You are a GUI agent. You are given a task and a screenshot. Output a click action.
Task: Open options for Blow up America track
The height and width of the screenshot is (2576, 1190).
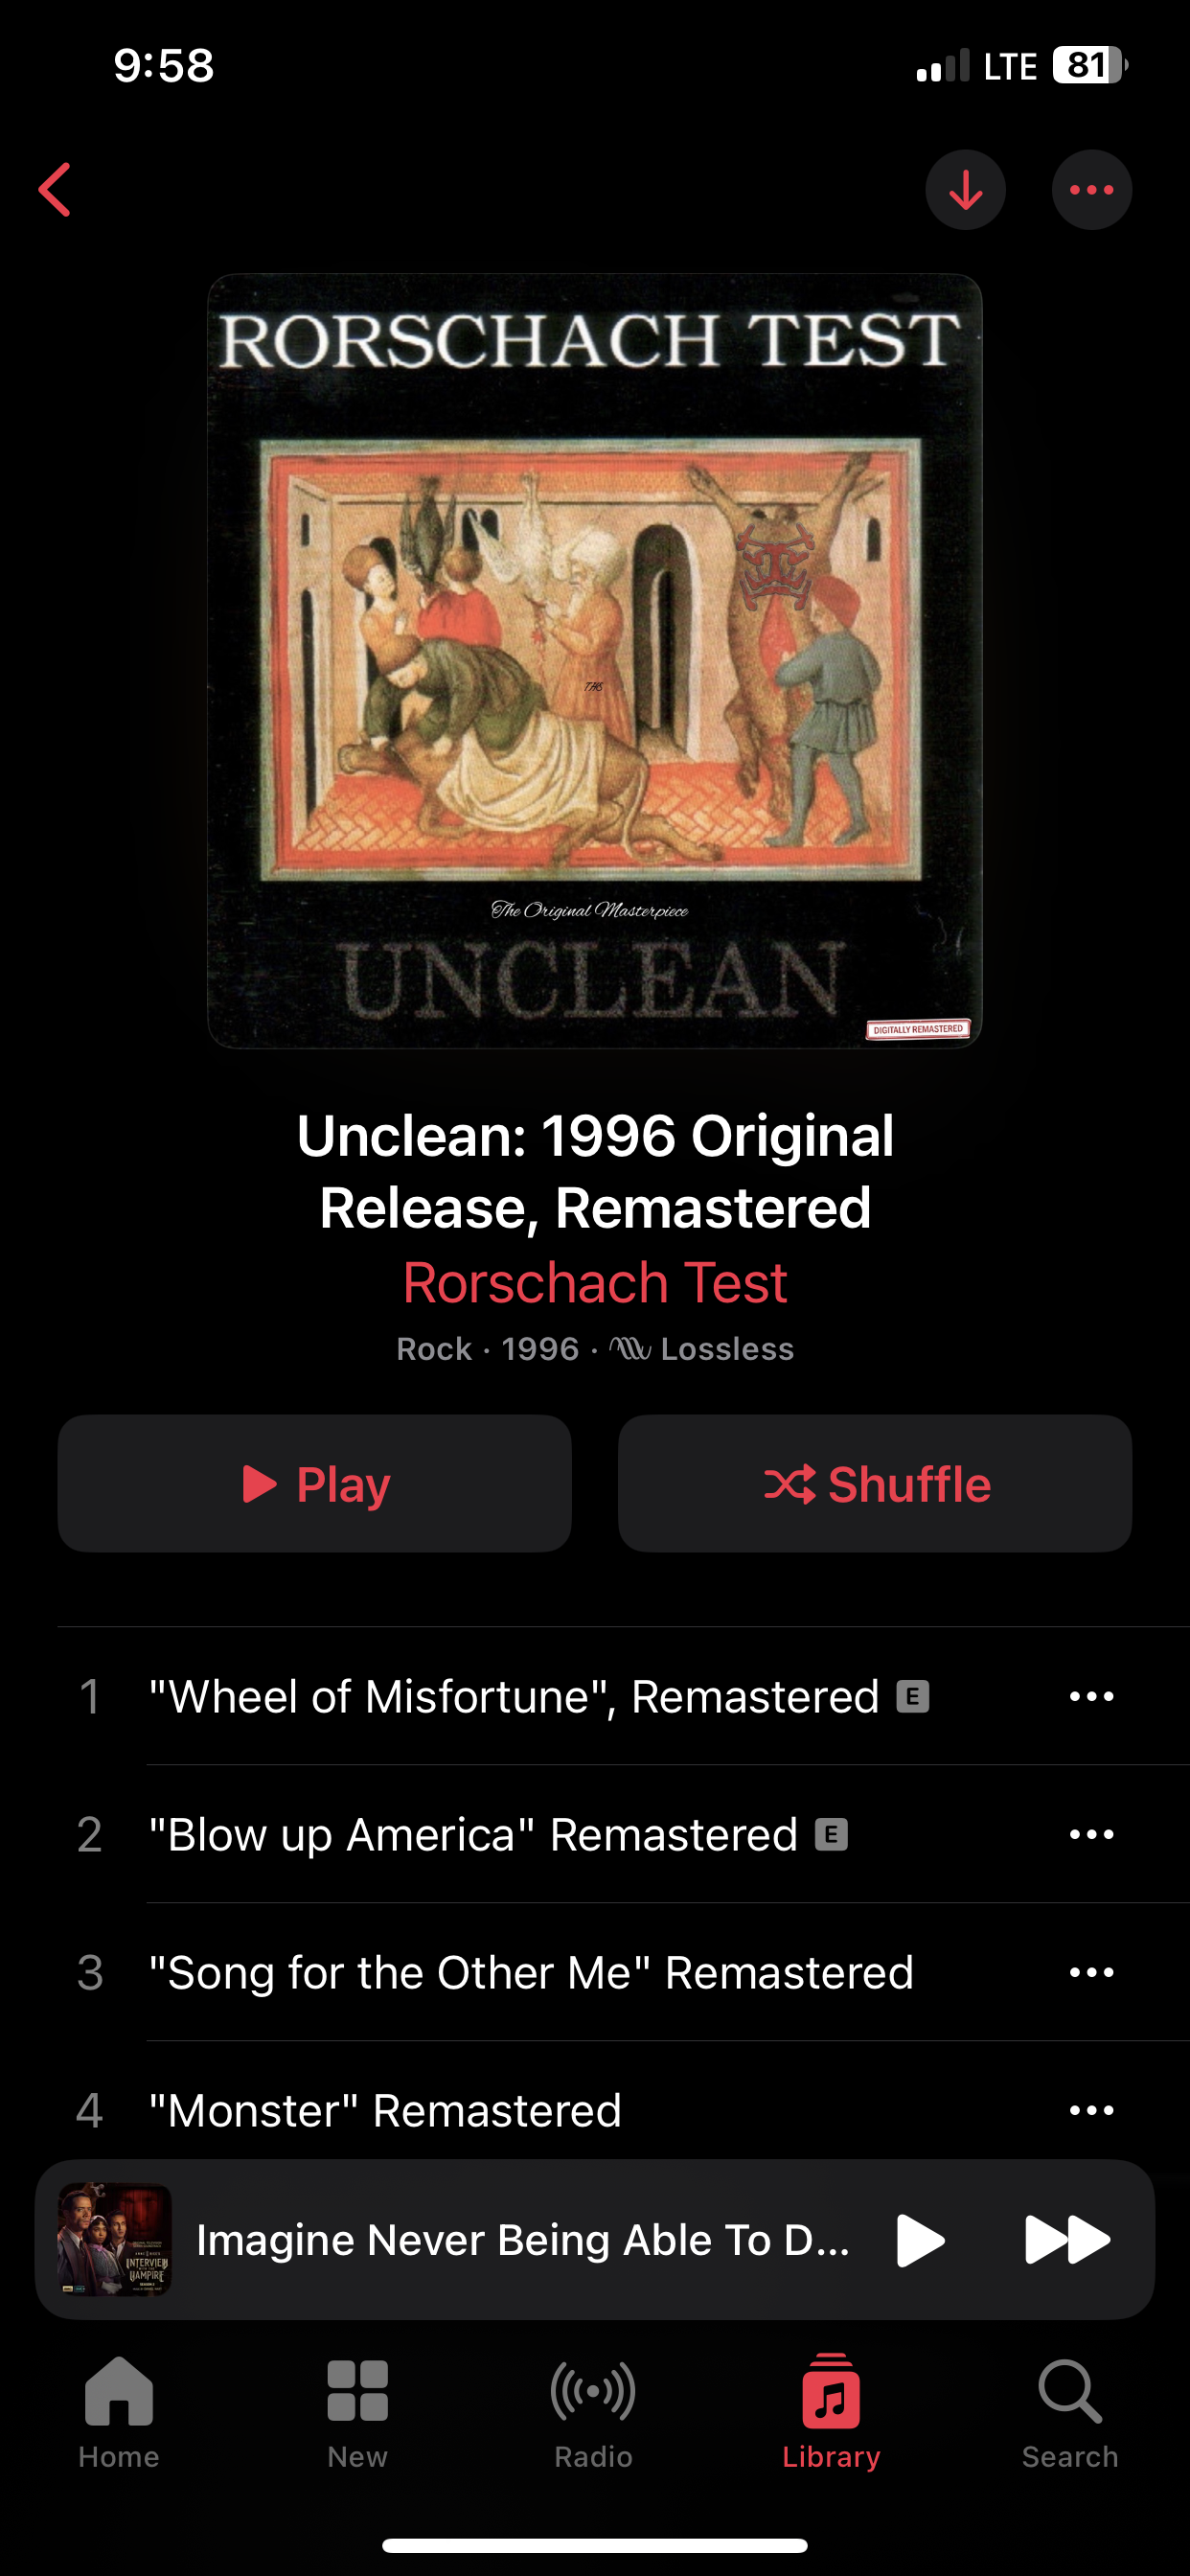tap(1091, 1835)
